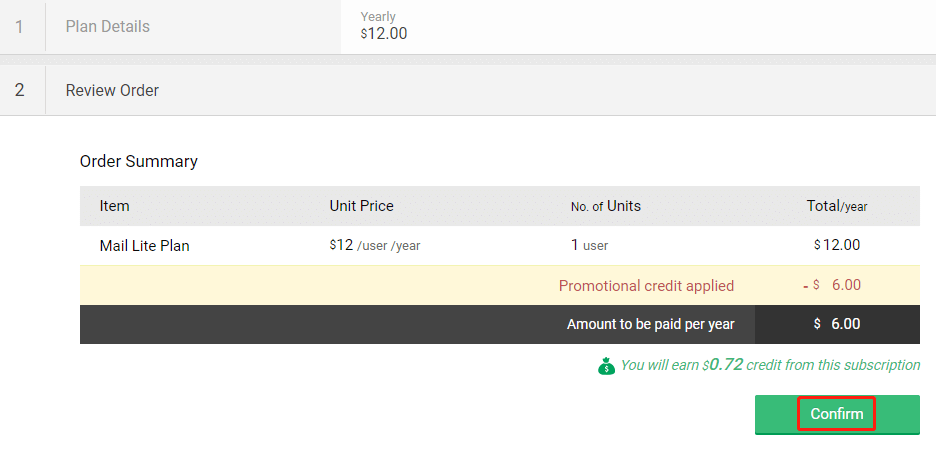This screenshot has height=450, width=936.
Task: Click the Order Summary heading
Action: point(139,161)
